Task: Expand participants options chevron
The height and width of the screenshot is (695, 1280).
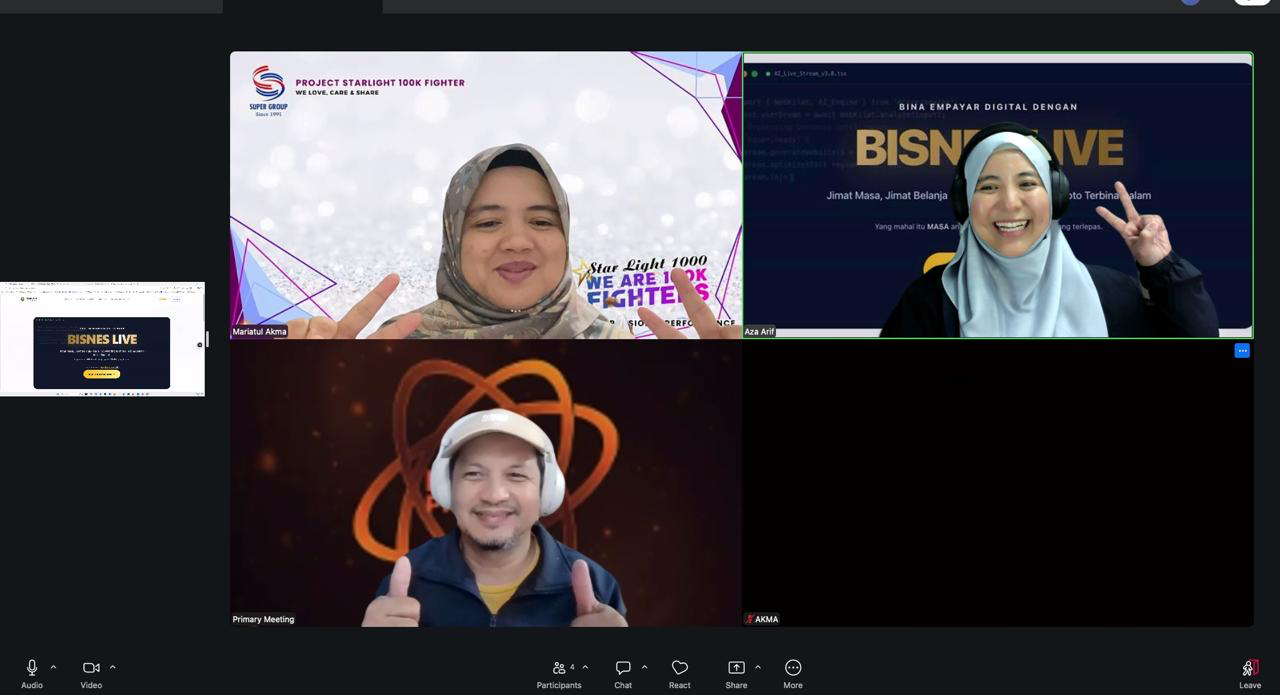Action: pyautogui.click(x=585, y=667)
